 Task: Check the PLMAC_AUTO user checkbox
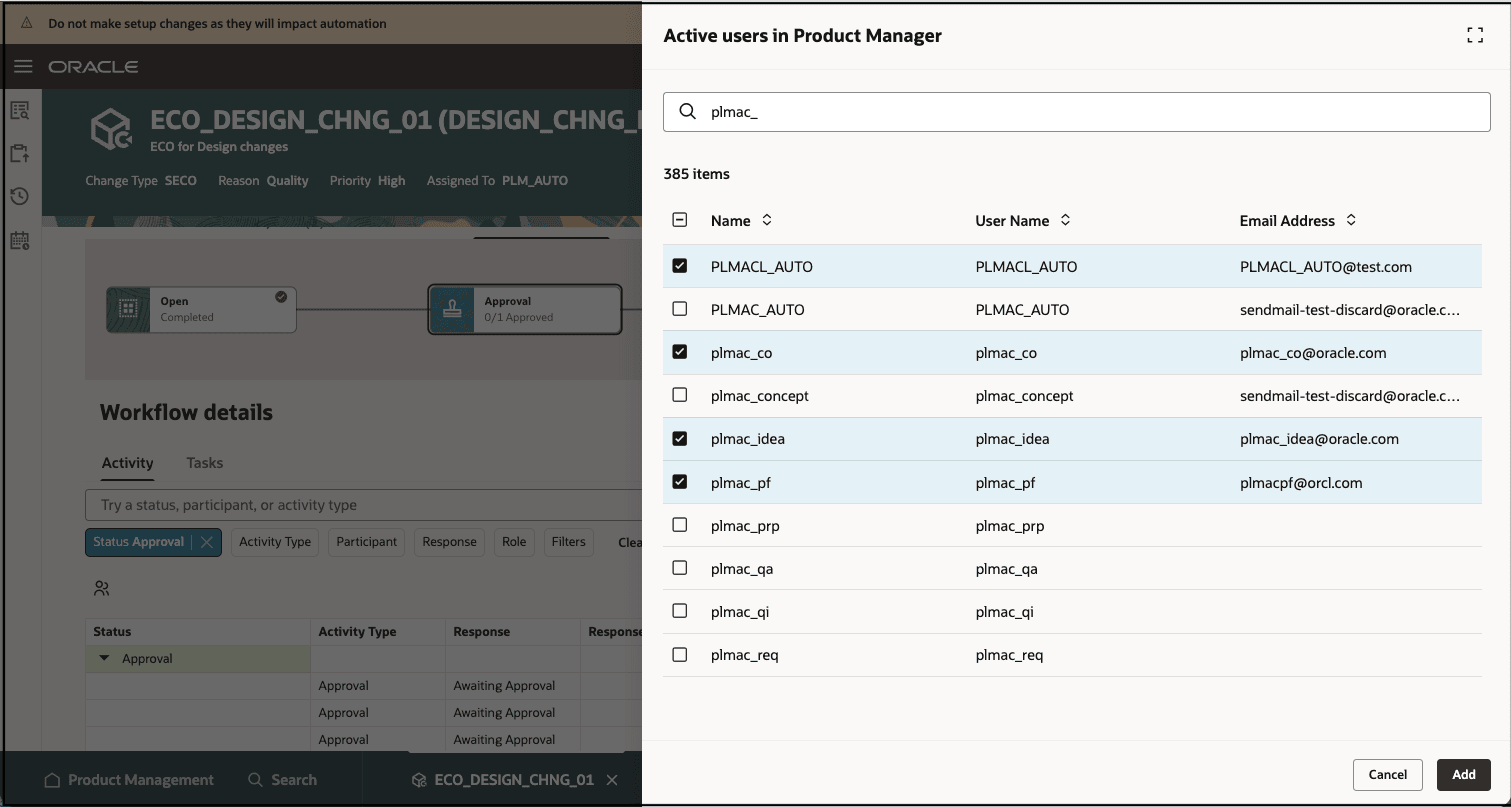coord(680,309)
